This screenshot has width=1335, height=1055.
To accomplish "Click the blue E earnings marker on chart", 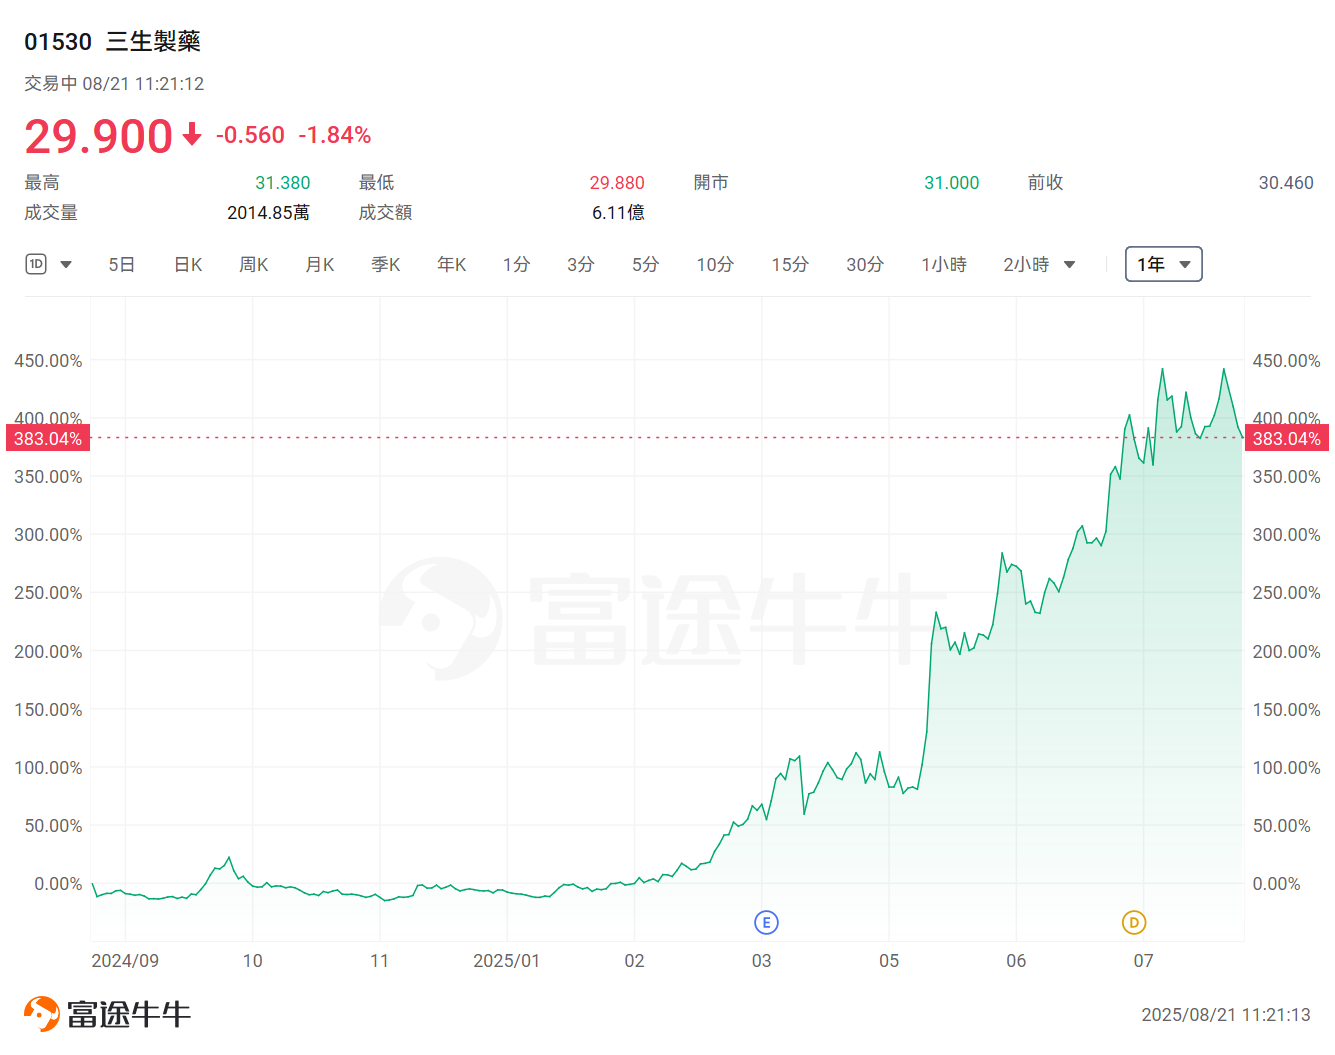I will click(766, 922).
